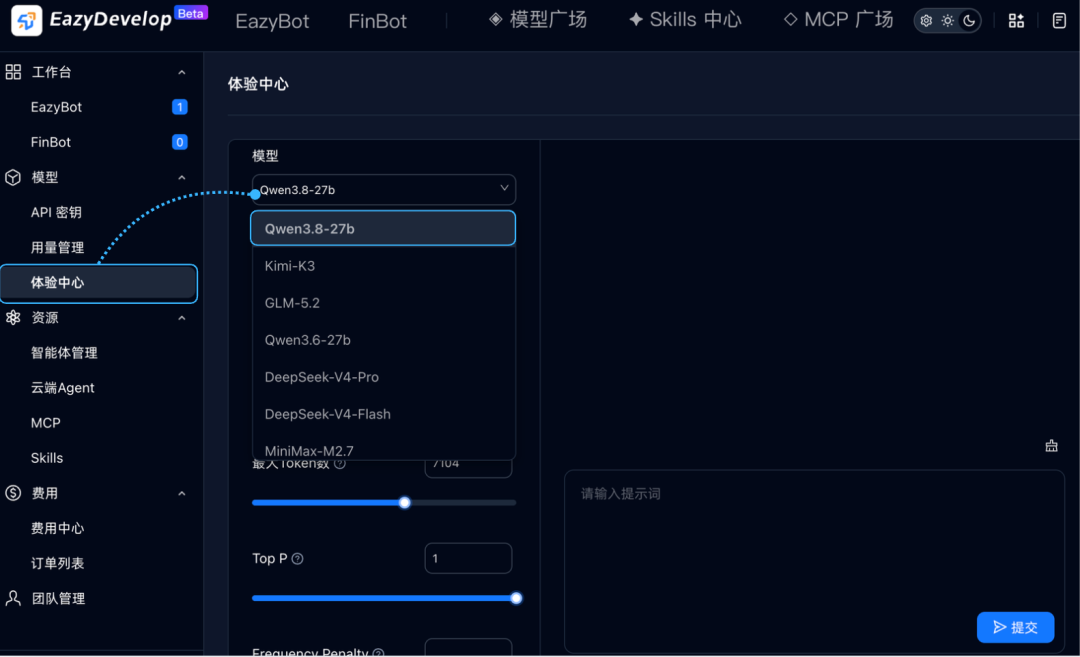Click the 最大Token数 slider track
Image resolution: width=1080 pixels, height=657 pixels.
(384, 503)
